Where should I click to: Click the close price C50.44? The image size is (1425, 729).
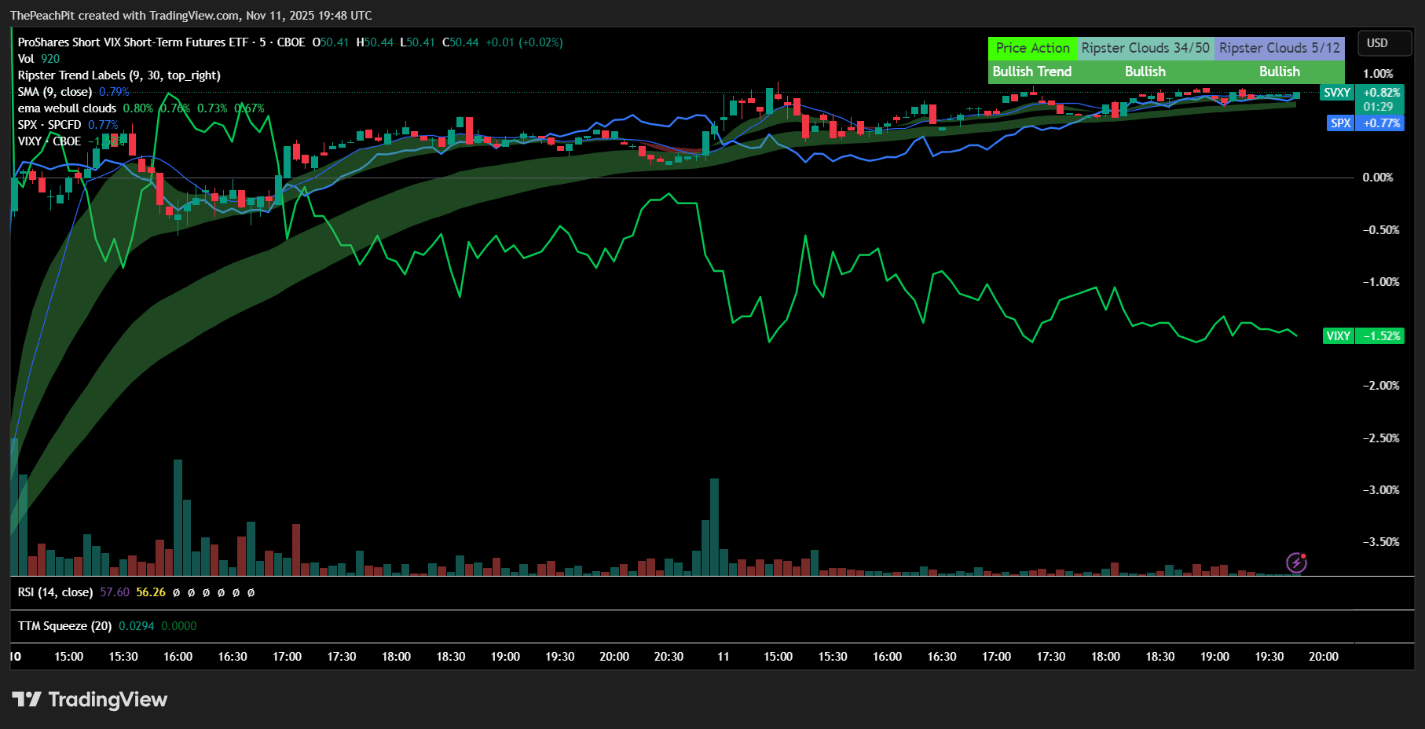(460, 43)
